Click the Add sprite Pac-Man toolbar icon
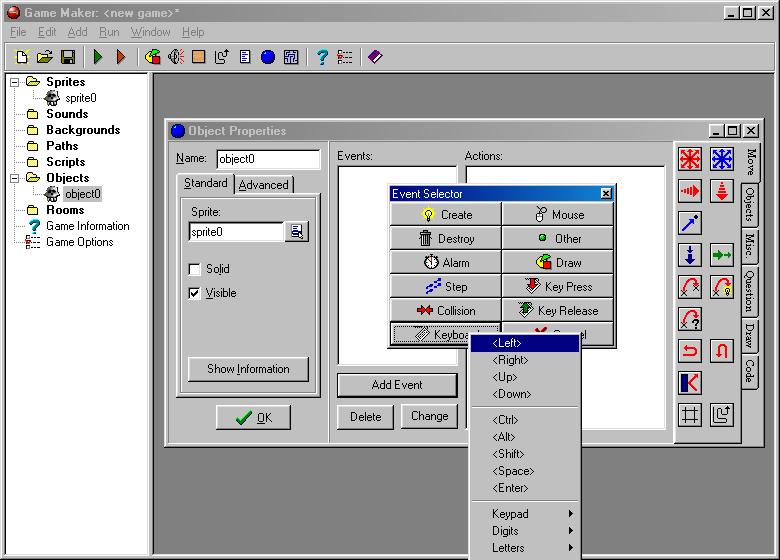This screenshot has width=780, height=560. coord(152,57)
